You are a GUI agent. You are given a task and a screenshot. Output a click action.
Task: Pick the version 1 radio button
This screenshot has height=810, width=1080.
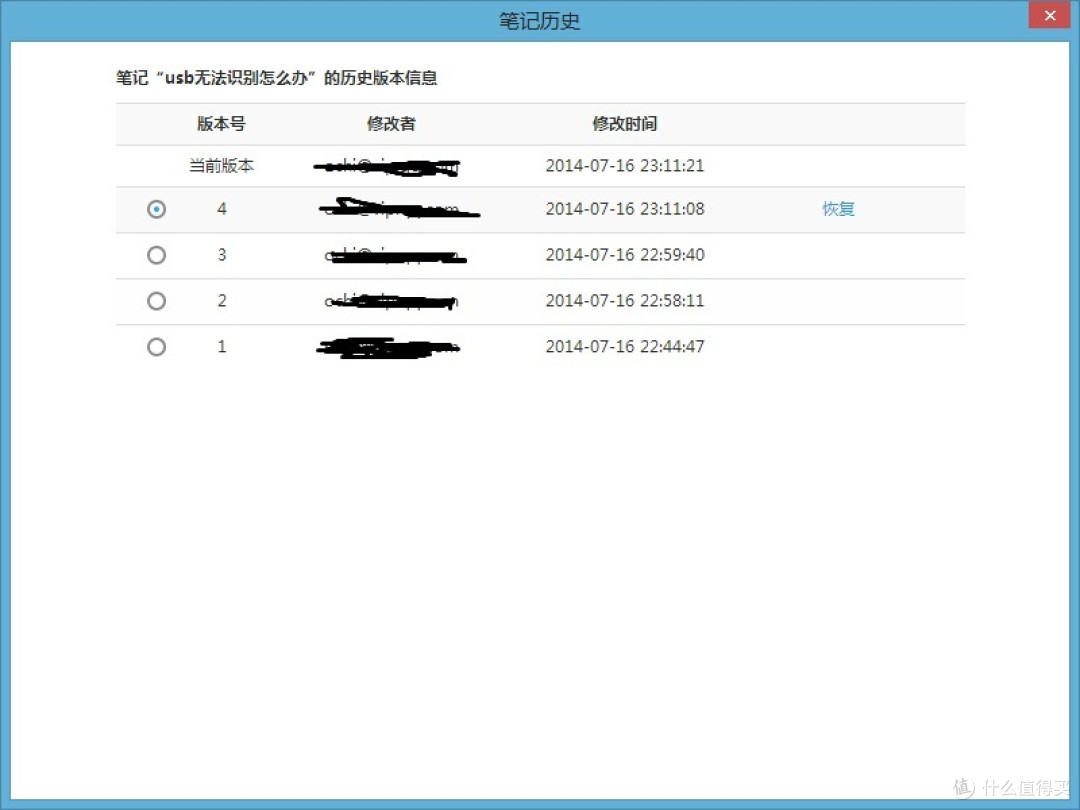tap(156, 346)
